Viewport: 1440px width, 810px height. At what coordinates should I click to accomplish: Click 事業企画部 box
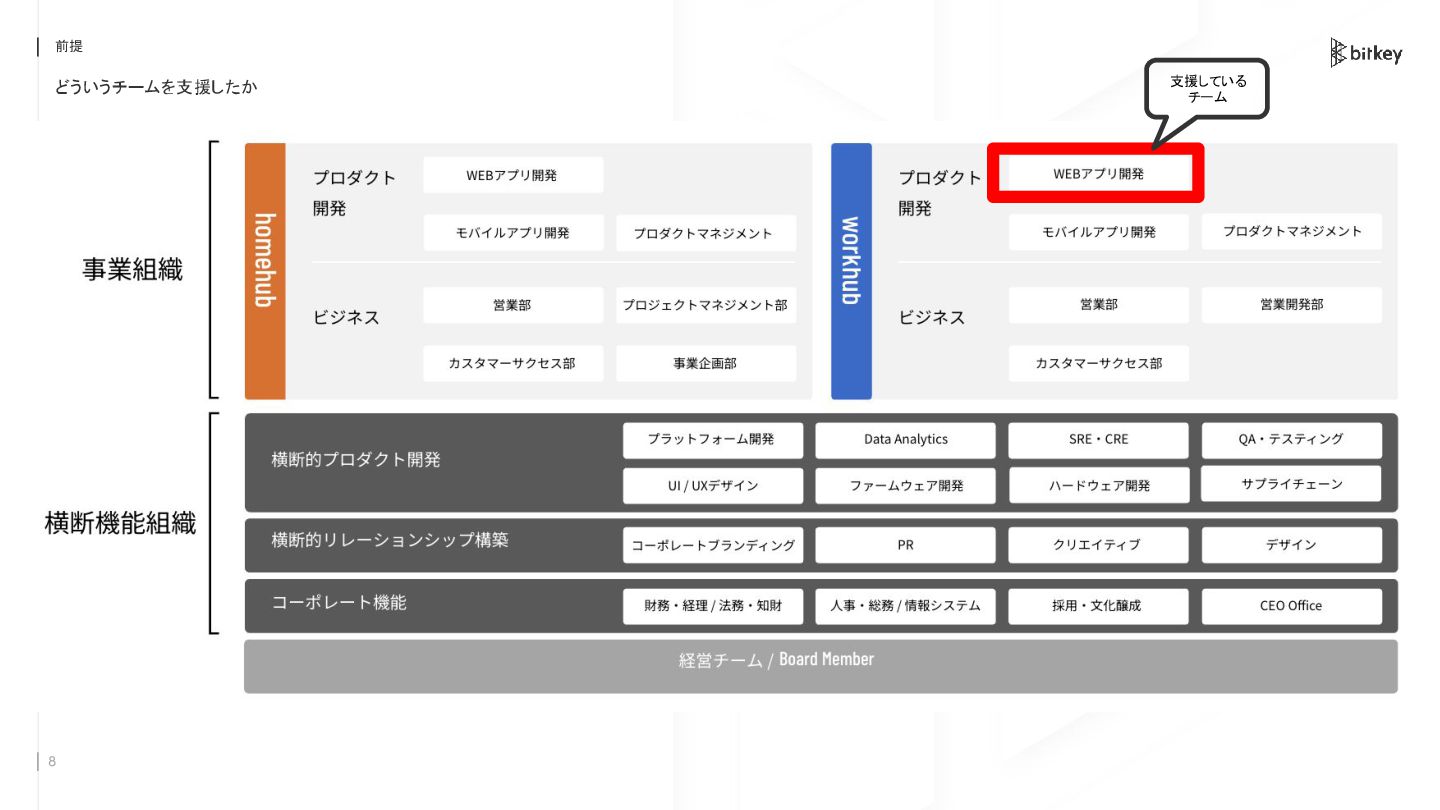[x=706, y=363]
